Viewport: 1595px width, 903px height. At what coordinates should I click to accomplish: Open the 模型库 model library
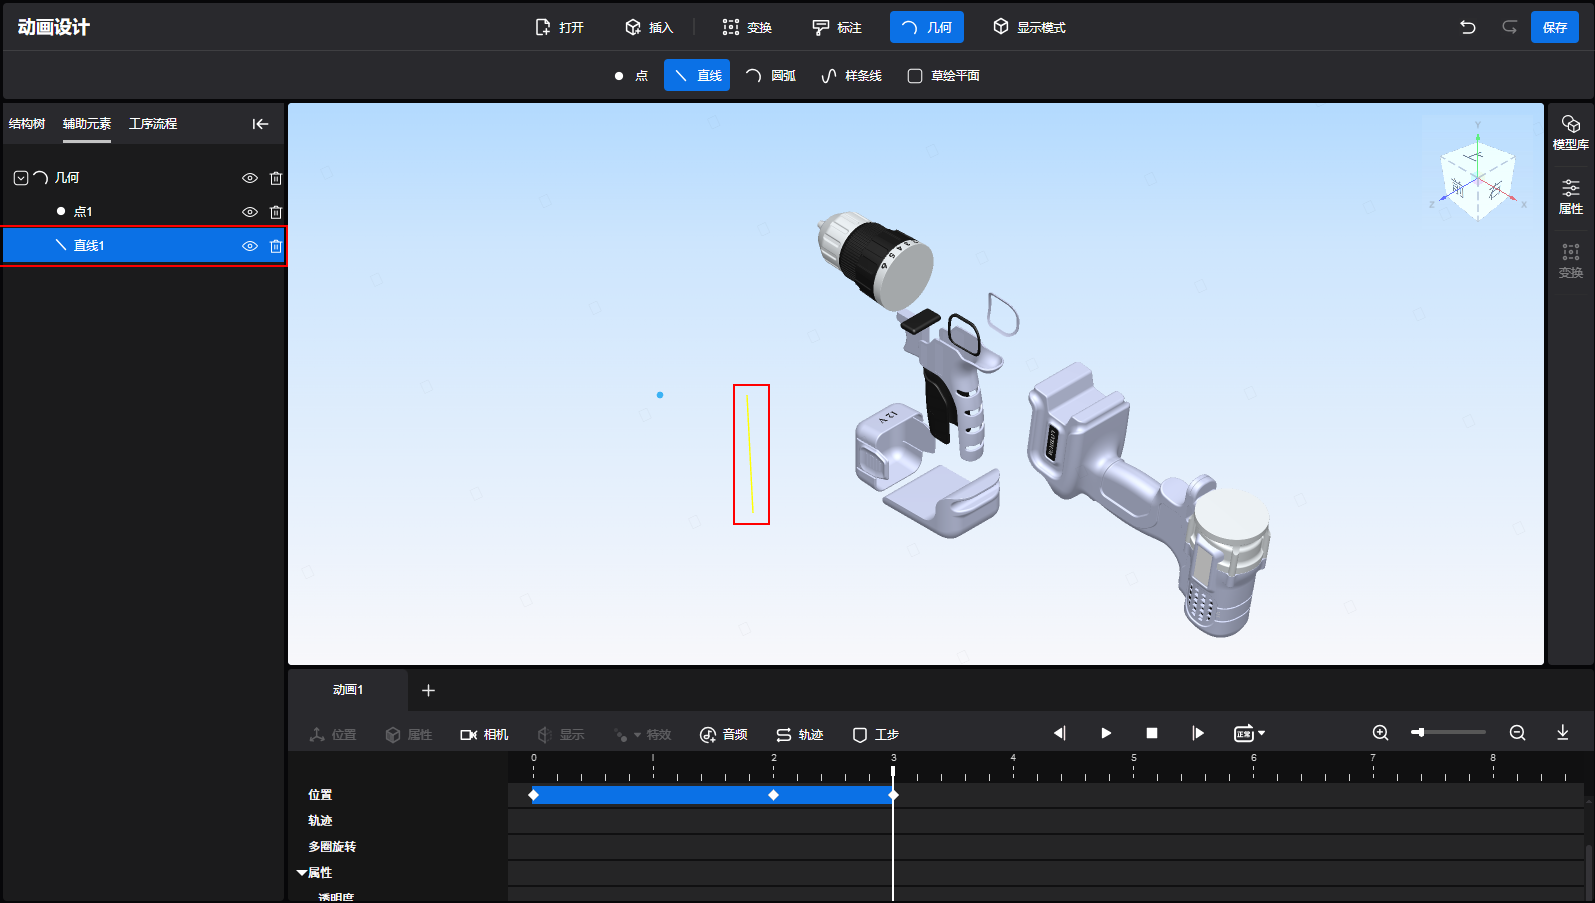tap(1571, 132)
